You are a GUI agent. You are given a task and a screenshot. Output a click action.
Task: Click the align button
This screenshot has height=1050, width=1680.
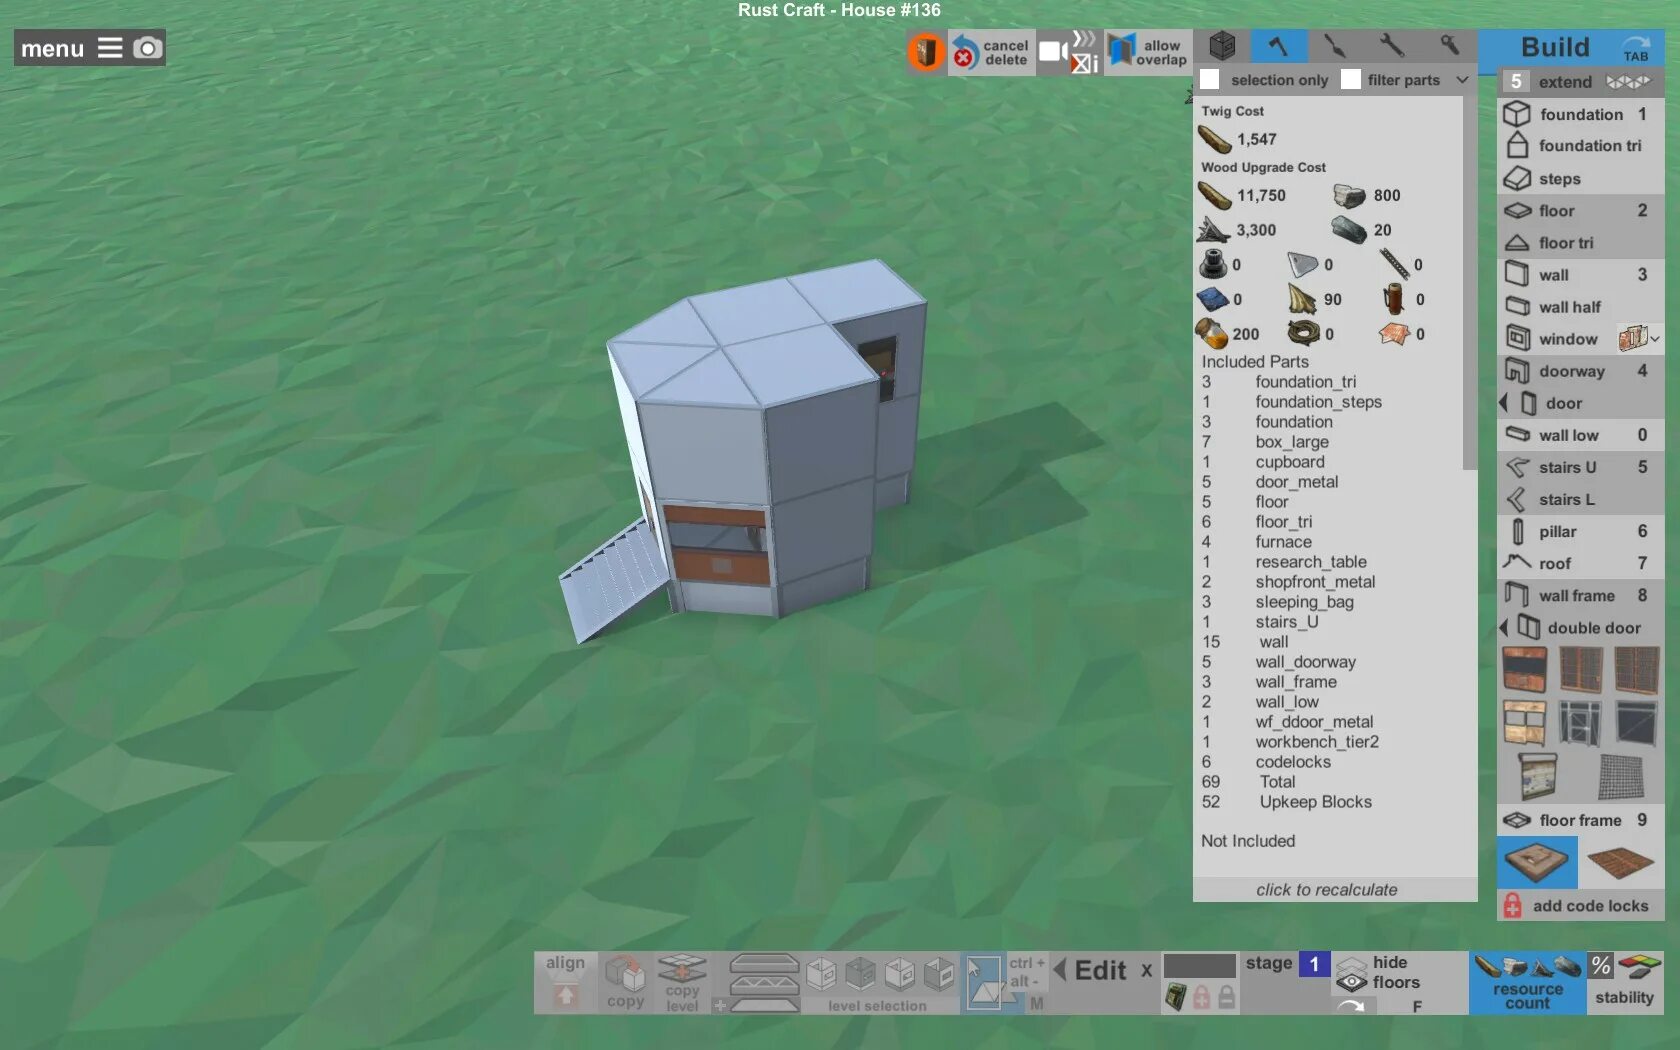[x=565, y=981]
